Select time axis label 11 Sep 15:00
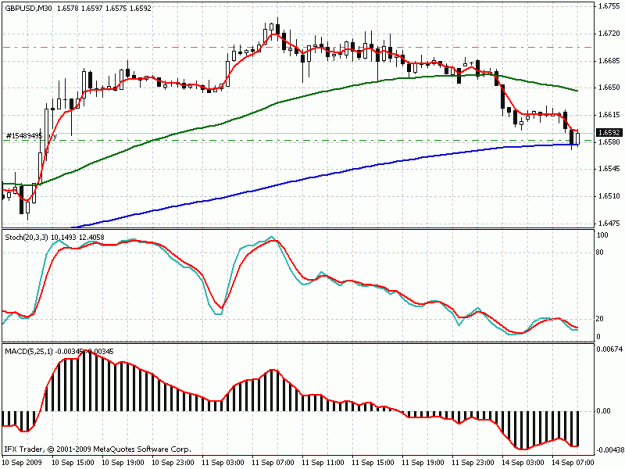Screen dimensions: 625x469 pyautogui.click(x=373, y=463)
